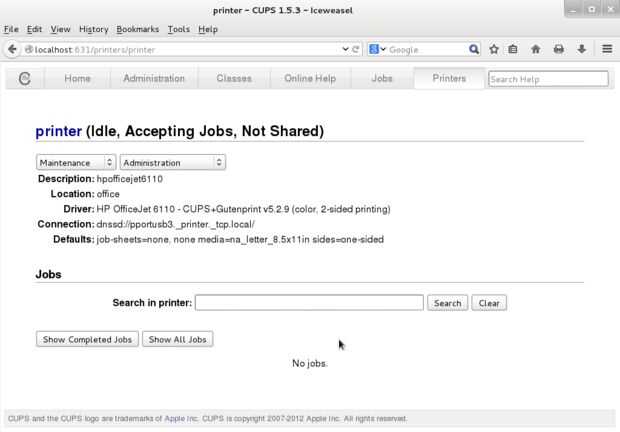Open the bookmarks list icon
Screen dimensions: 620x432
pyautogui.click(x=513, y=49)
